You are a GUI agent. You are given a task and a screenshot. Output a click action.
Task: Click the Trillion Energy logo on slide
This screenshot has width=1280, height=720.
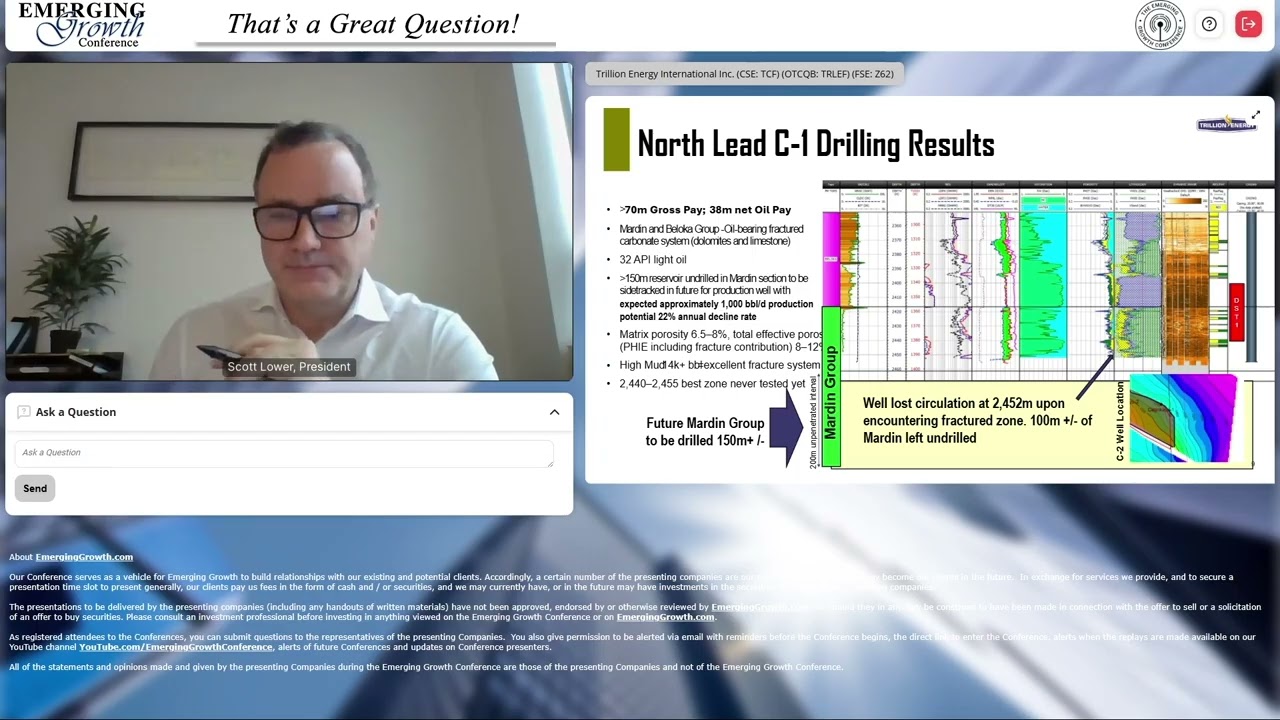[x=1226, y=125]
